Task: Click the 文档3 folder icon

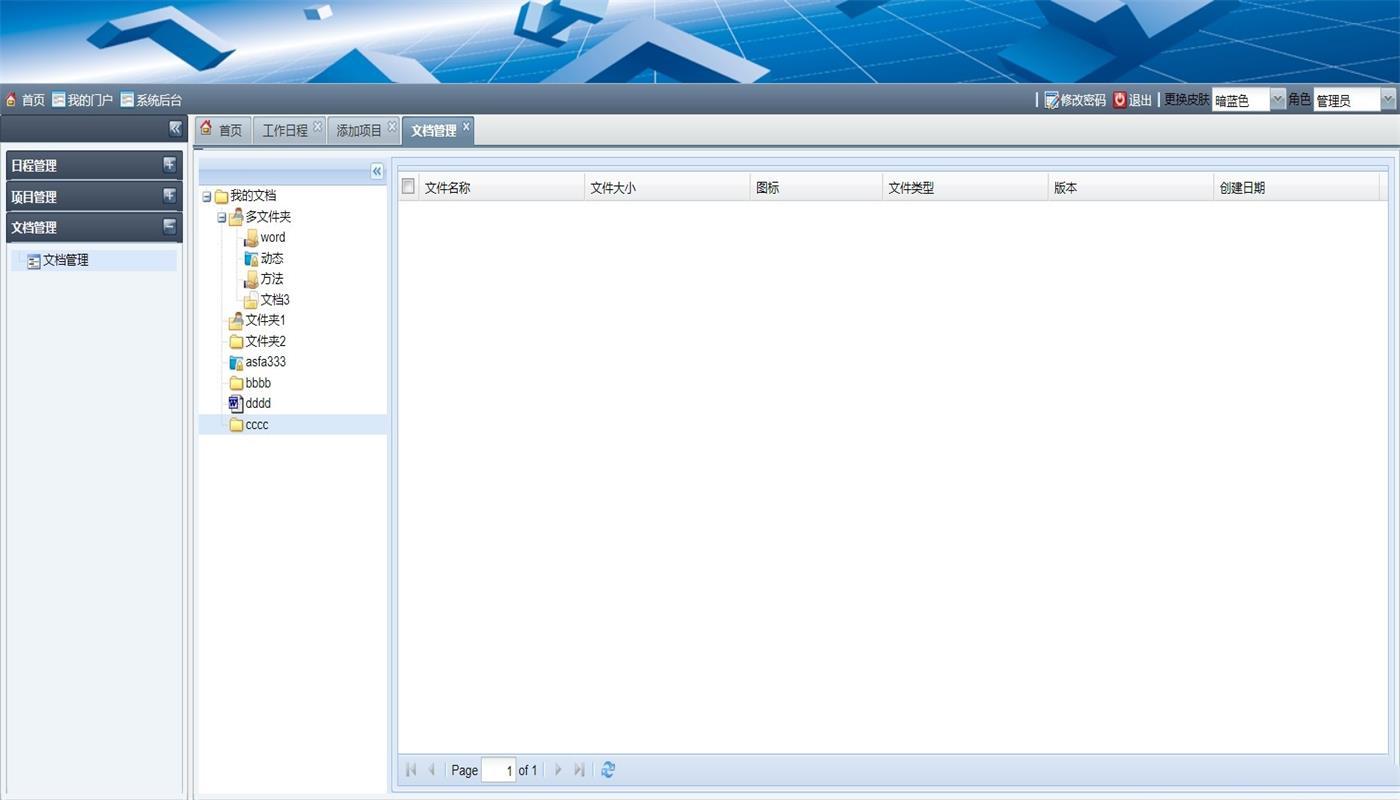Action: 251,301
